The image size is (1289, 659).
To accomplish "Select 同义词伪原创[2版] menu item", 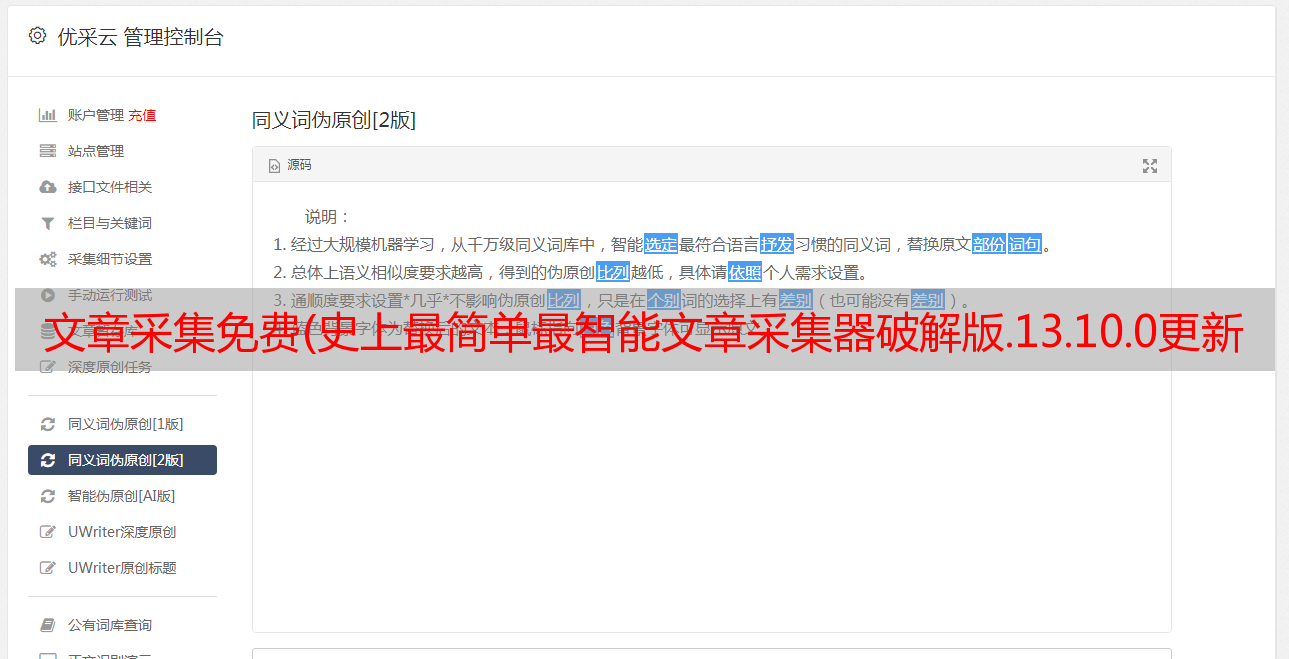I will click(x=122, y=460).
